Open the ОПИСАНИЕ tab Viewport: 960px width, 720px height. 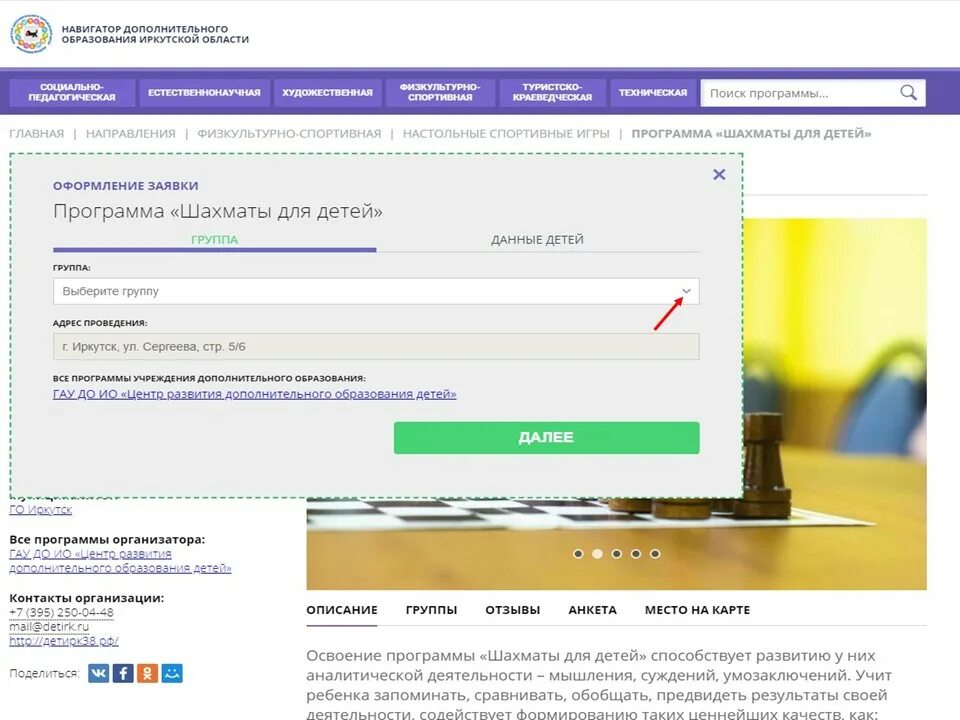(x=342, y=610)
